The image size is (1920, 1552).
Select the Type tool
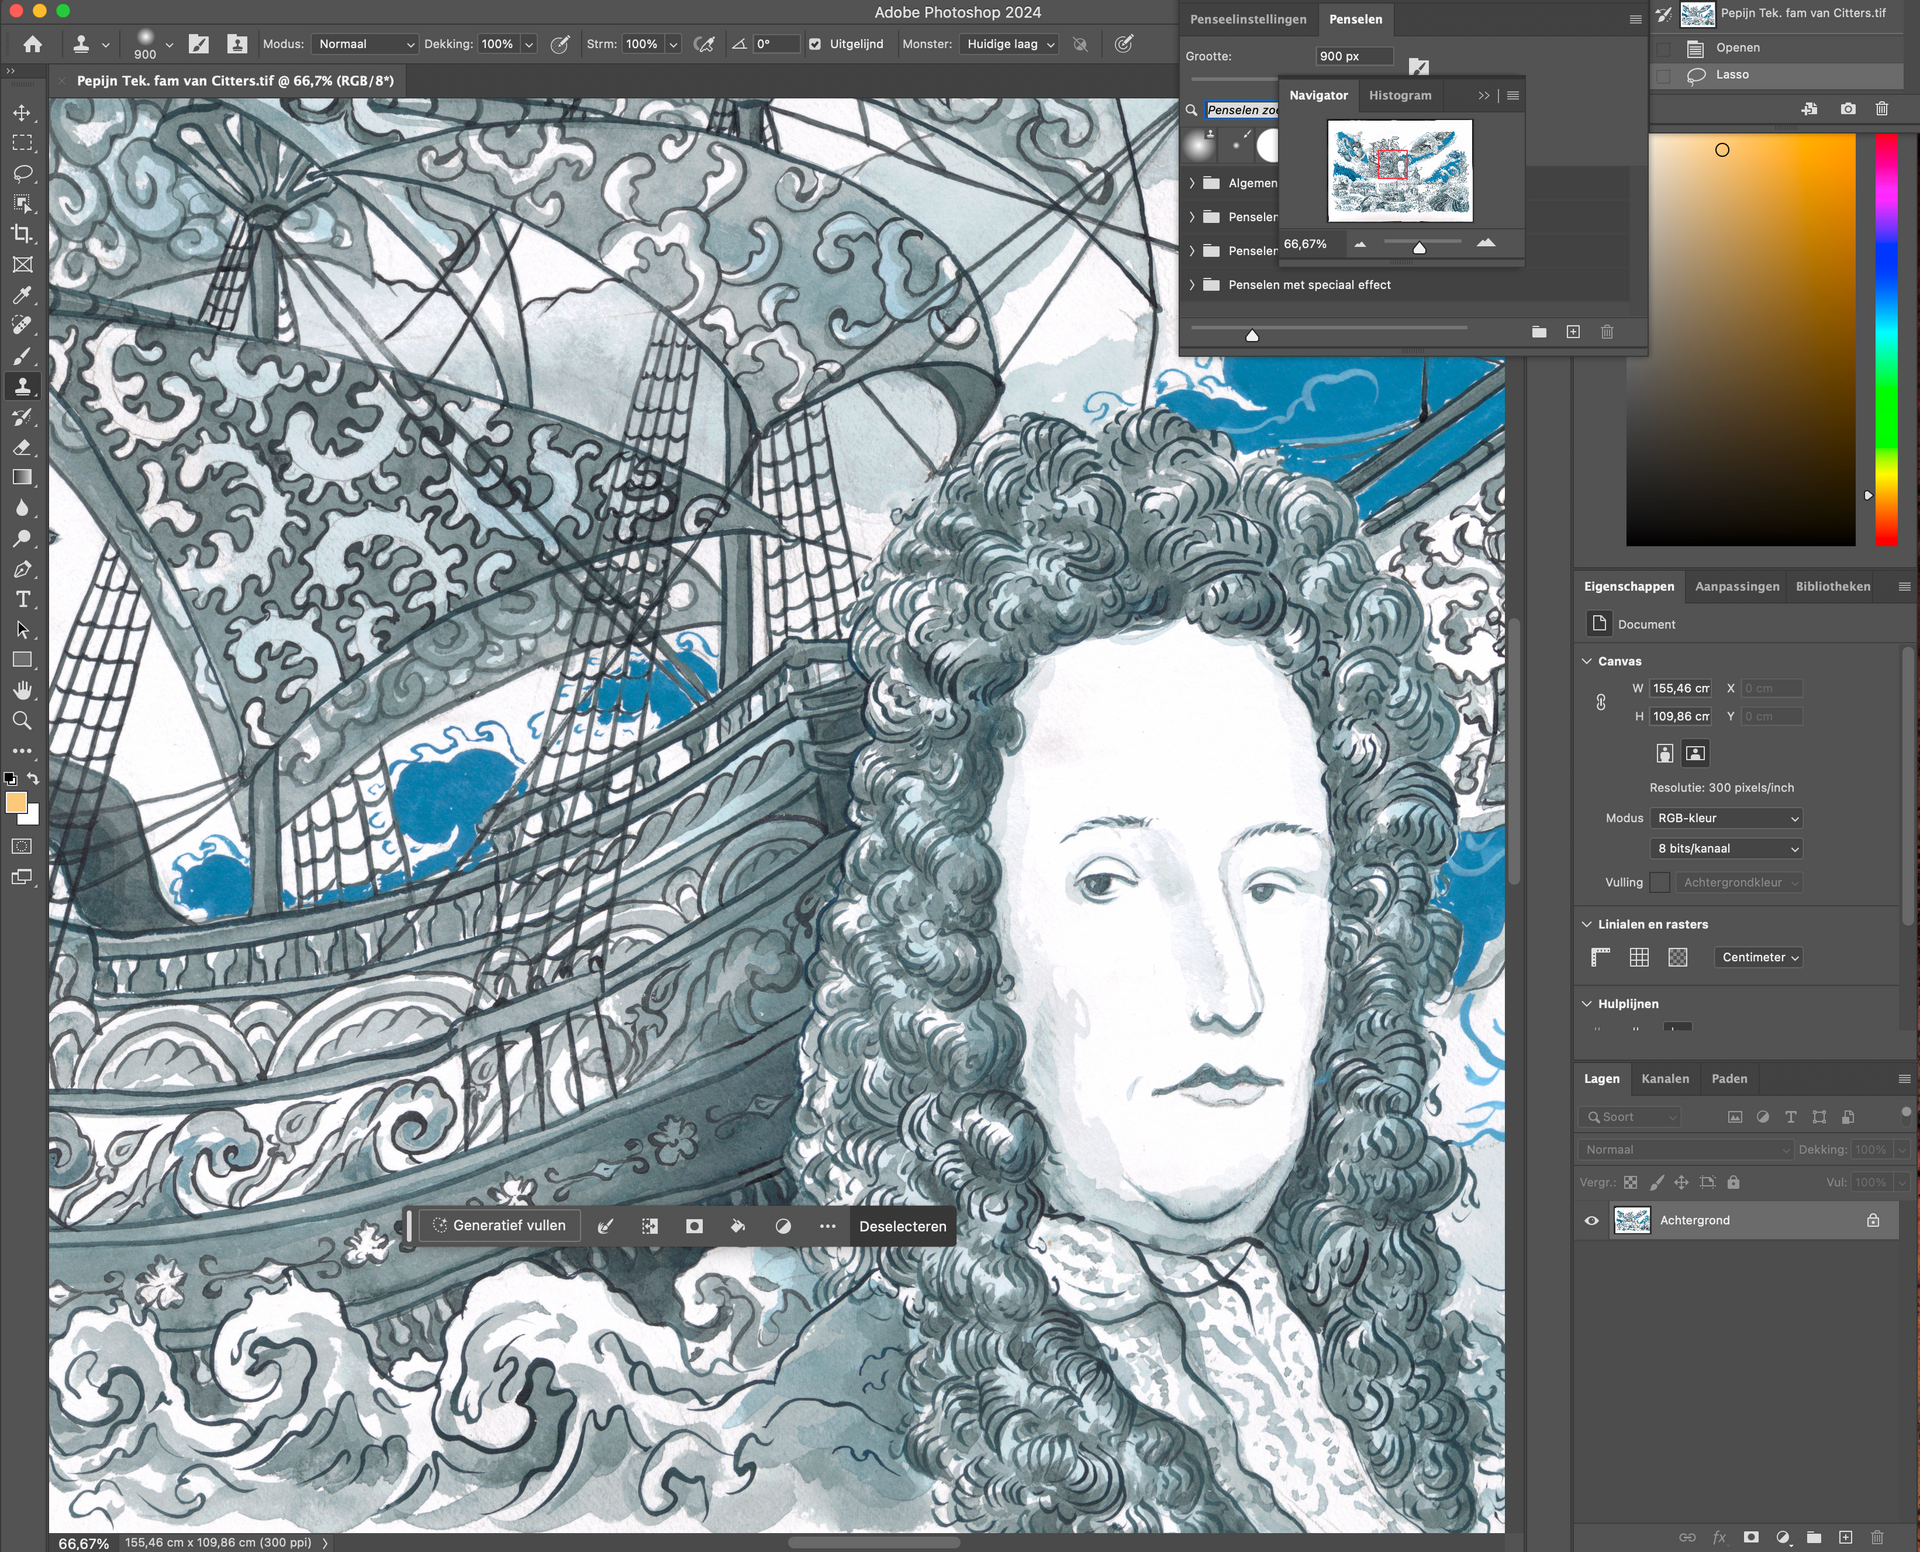coord(22,599)
